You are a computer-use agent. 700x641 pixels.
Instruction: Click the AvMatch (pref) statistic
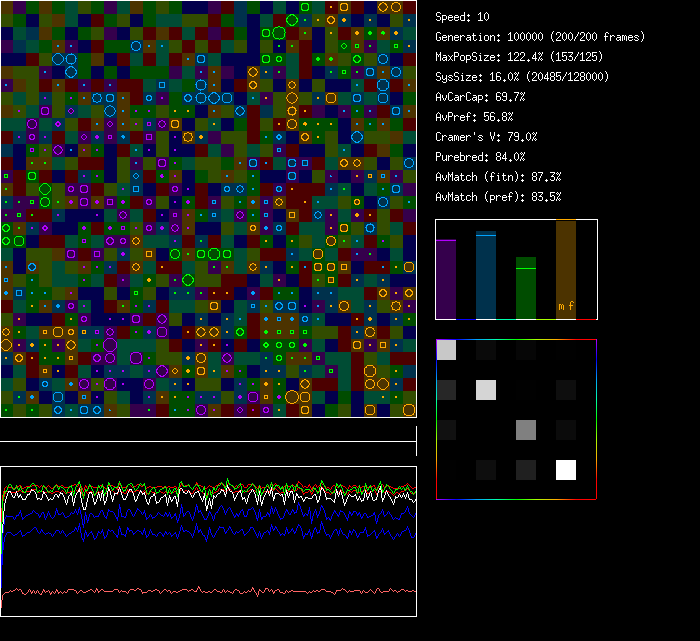[498, 197]
